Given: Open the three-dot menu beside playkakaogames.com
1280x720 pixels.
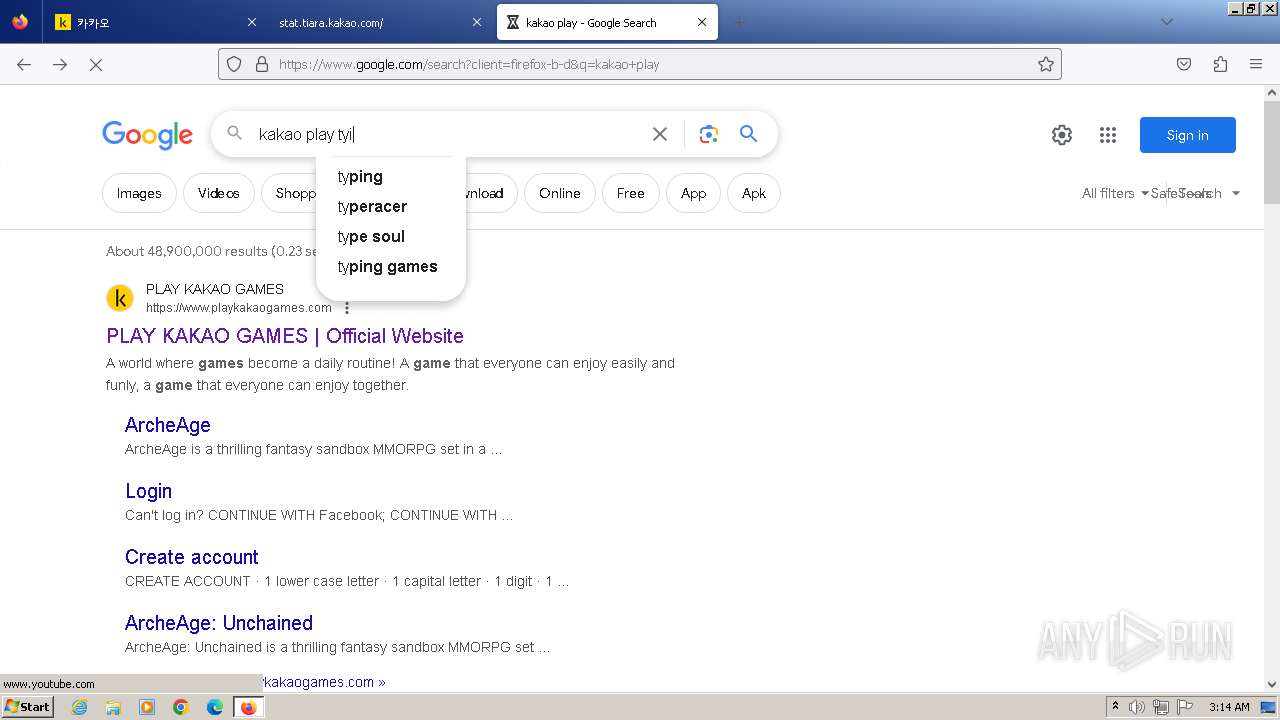Looking at the screenshot, I should pyautogui.click(x=347, y=308).
